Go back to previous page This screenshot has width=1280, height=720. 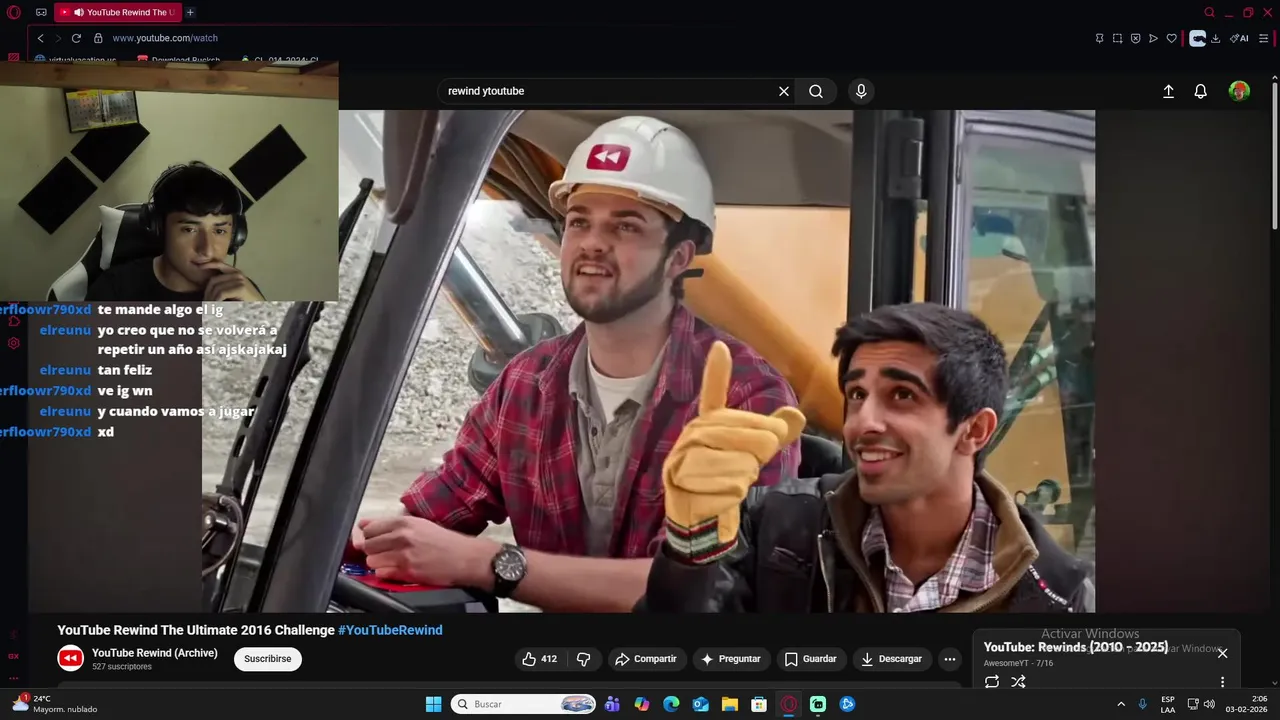40,38
